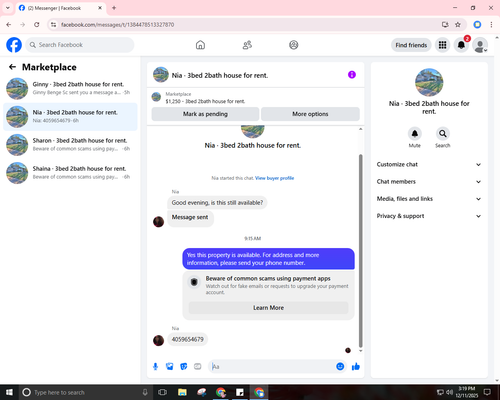500x400 pixels.
Task: Open Windows notification center icon
Action: click(x=487, y=392)
